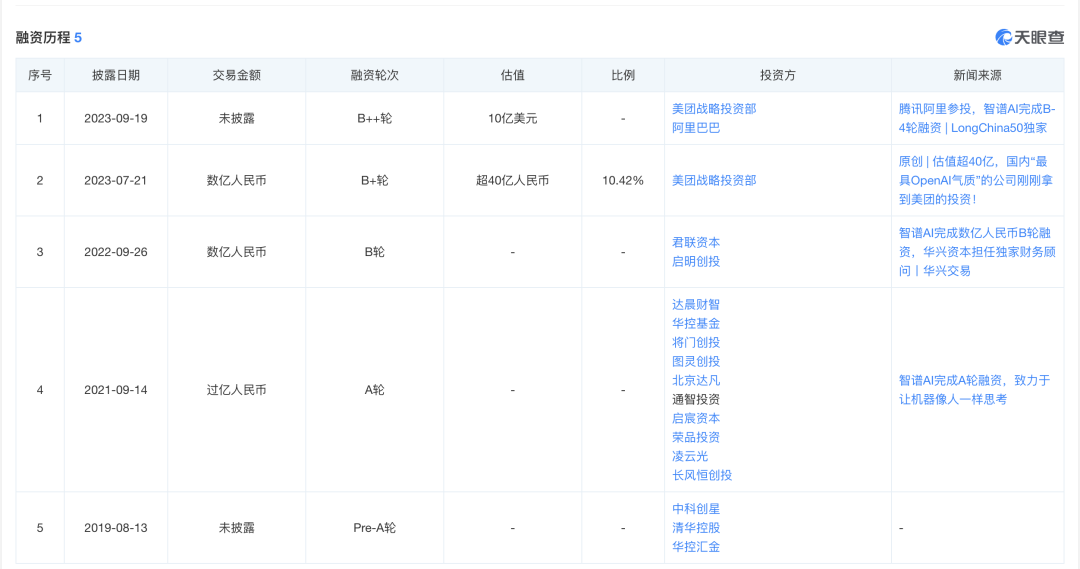Select date cell 2022-09-26
The width and height of the screenshot is (1080, 569).
pyautogui.click(x=116, y=252)
